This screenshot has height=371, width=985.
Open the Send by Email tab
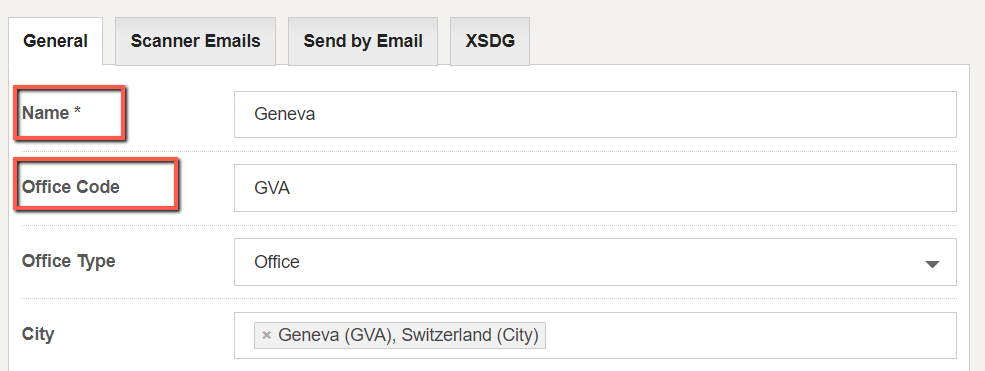[x=363, y=41]
